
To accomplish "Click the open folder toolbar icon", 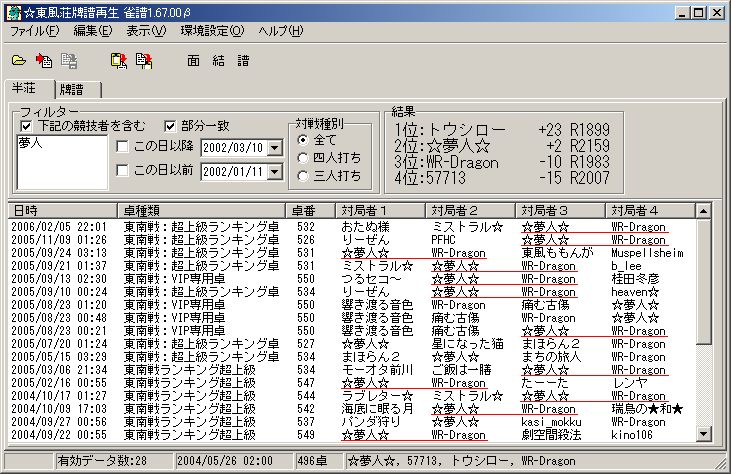I will pos(19,60).
